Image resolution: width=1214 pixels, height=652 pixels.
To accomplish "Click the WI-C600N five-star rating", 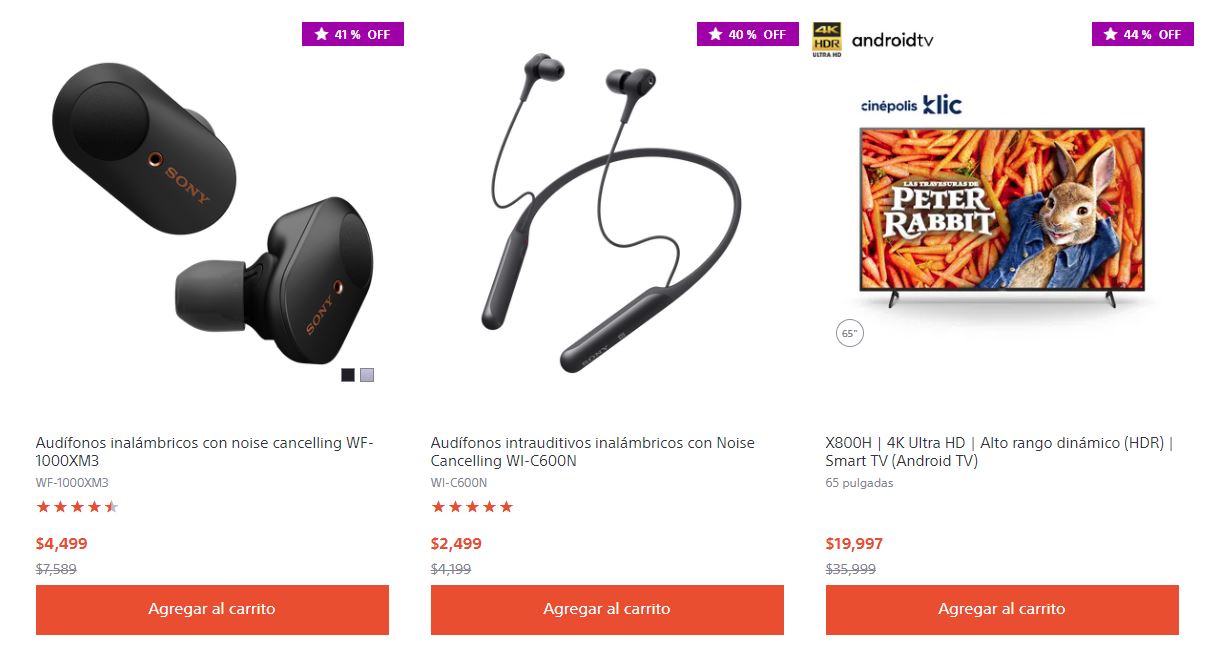I will [472, 507].
